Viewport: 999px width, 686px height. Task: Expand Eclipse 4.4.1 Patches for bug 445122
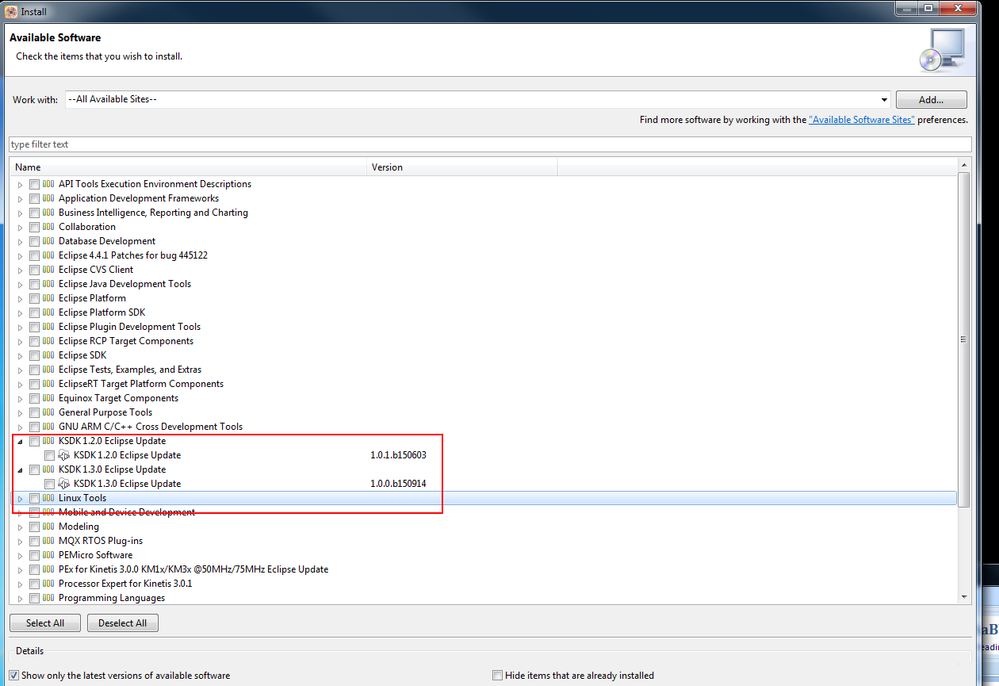tap(20, 255)
